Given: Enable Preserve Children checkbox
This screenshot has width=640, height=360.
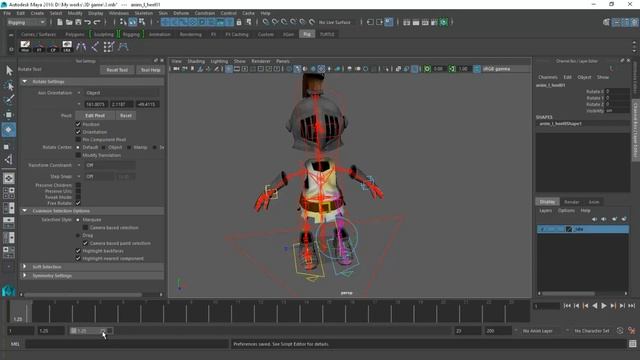Looking at the screenshot, I should click(78, 185).
